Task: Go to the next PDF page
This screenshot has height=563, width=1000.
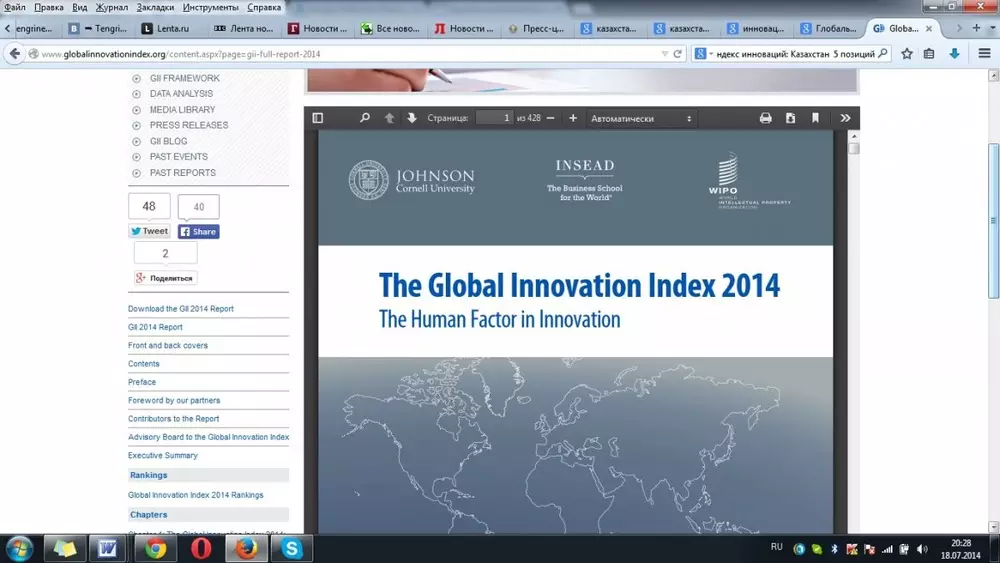Action: click(411, 118)
